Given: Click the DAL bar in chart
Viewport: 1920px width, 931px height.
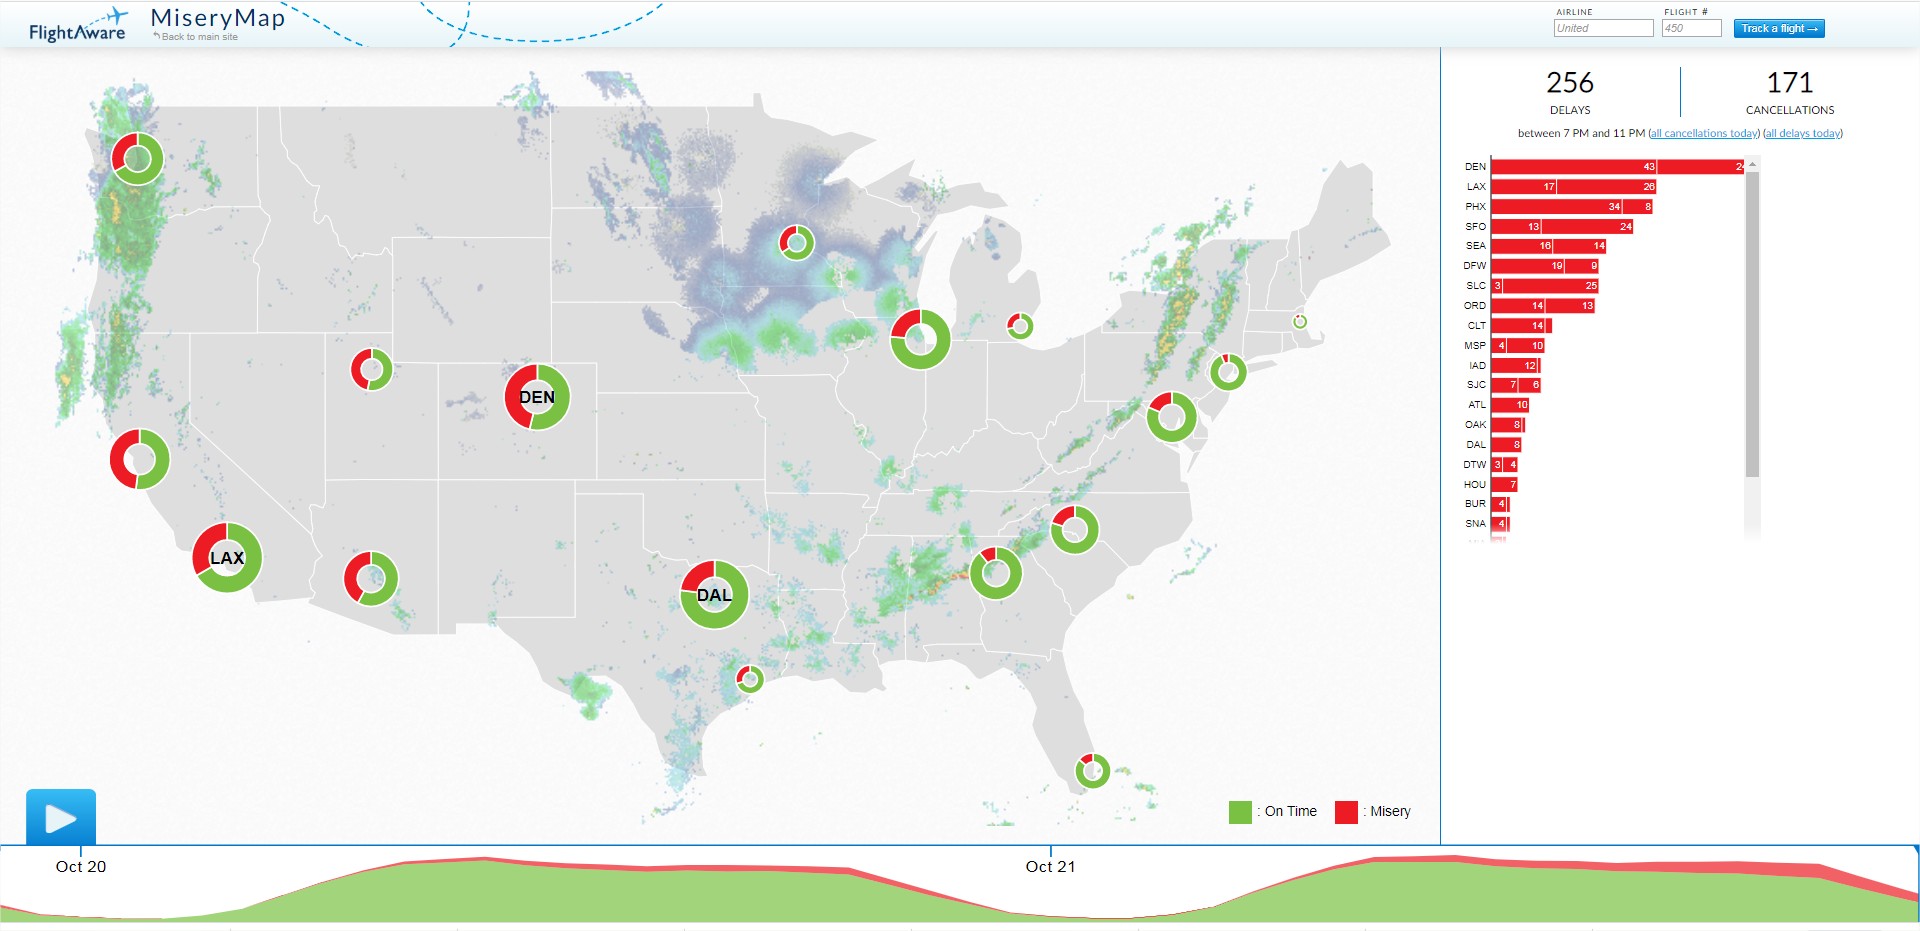Looking at the screenshot, I should click(x=1506, y=445).
